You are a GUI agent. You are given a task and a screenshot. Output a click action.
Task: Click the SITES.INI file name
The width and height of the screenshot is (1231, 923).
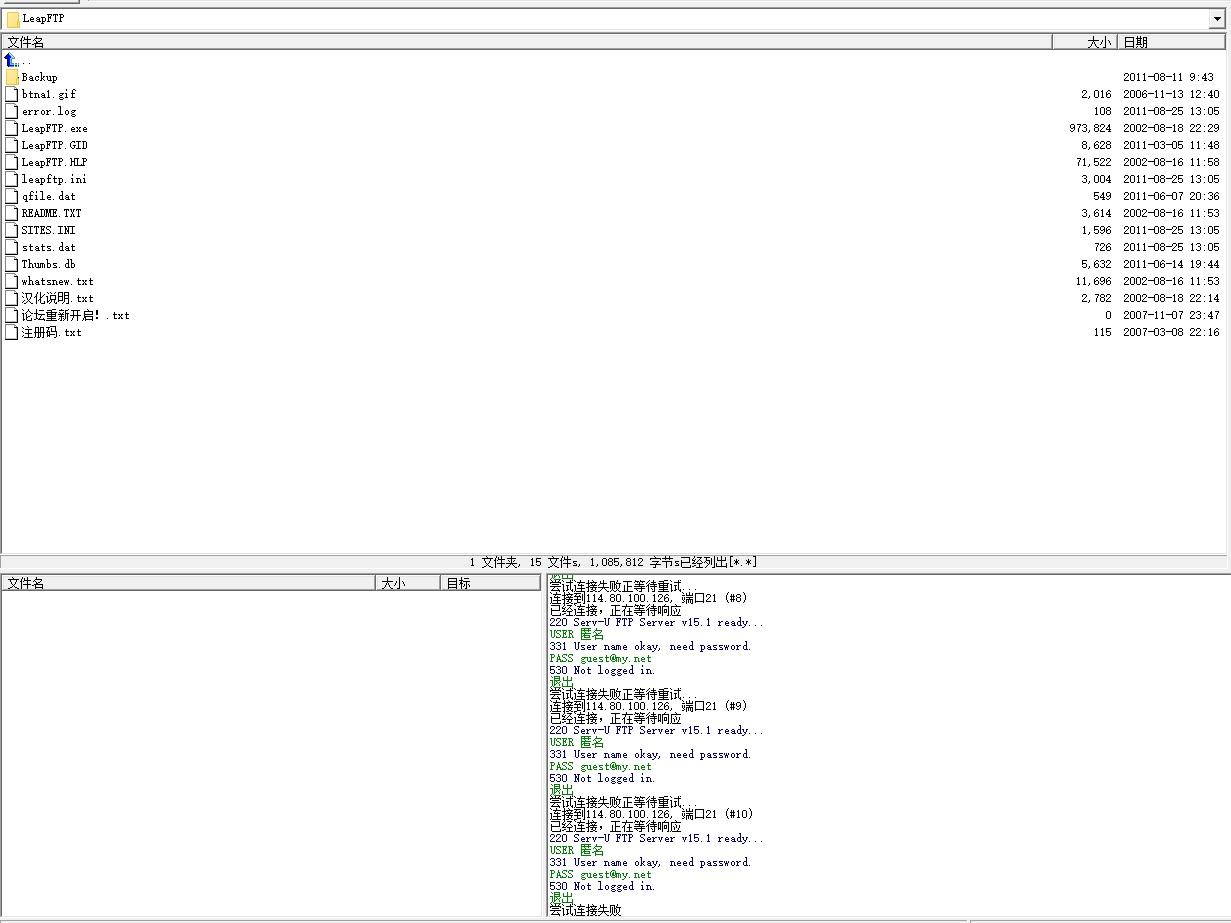[48, 230]
